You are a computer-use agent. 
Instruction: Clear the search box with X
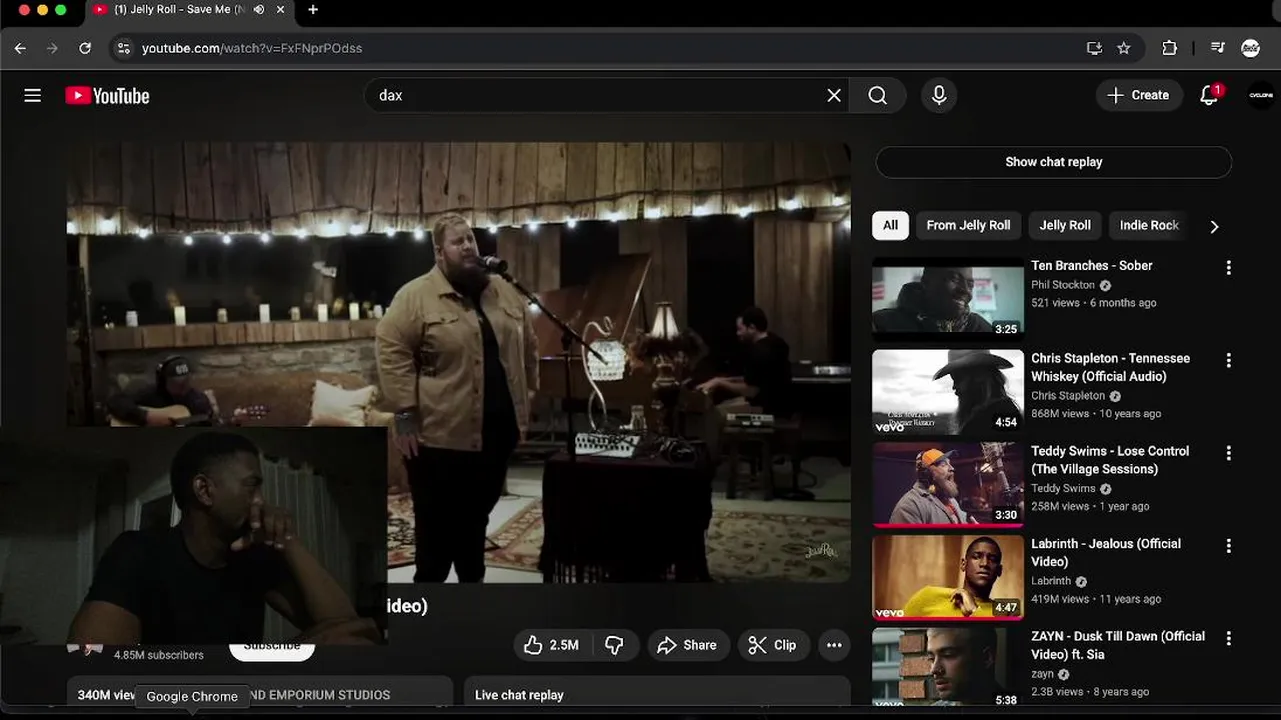834,95
